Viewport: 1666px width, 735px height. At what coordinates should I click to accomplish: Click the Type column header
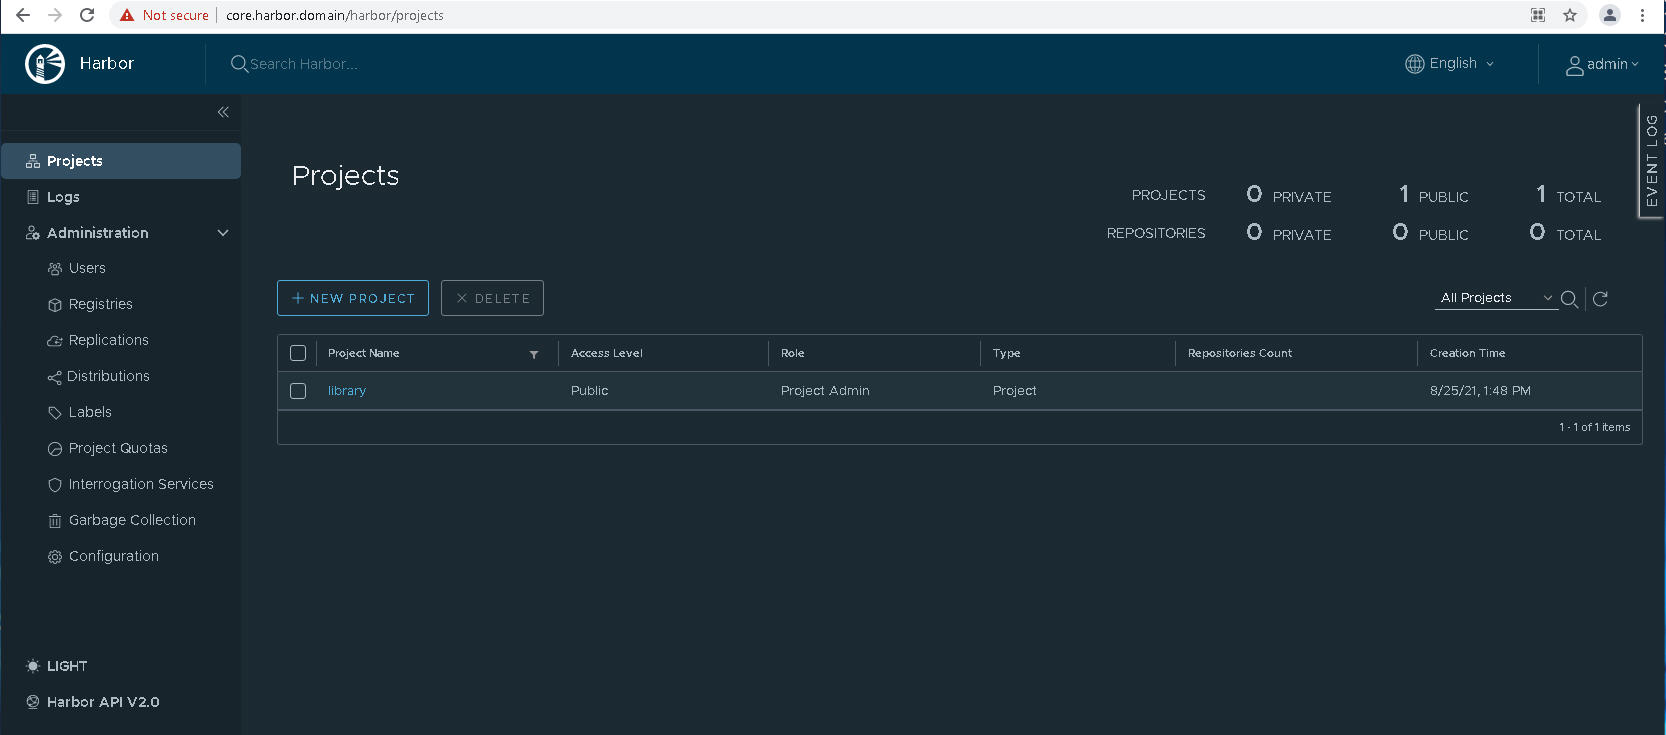point(1006,353)
